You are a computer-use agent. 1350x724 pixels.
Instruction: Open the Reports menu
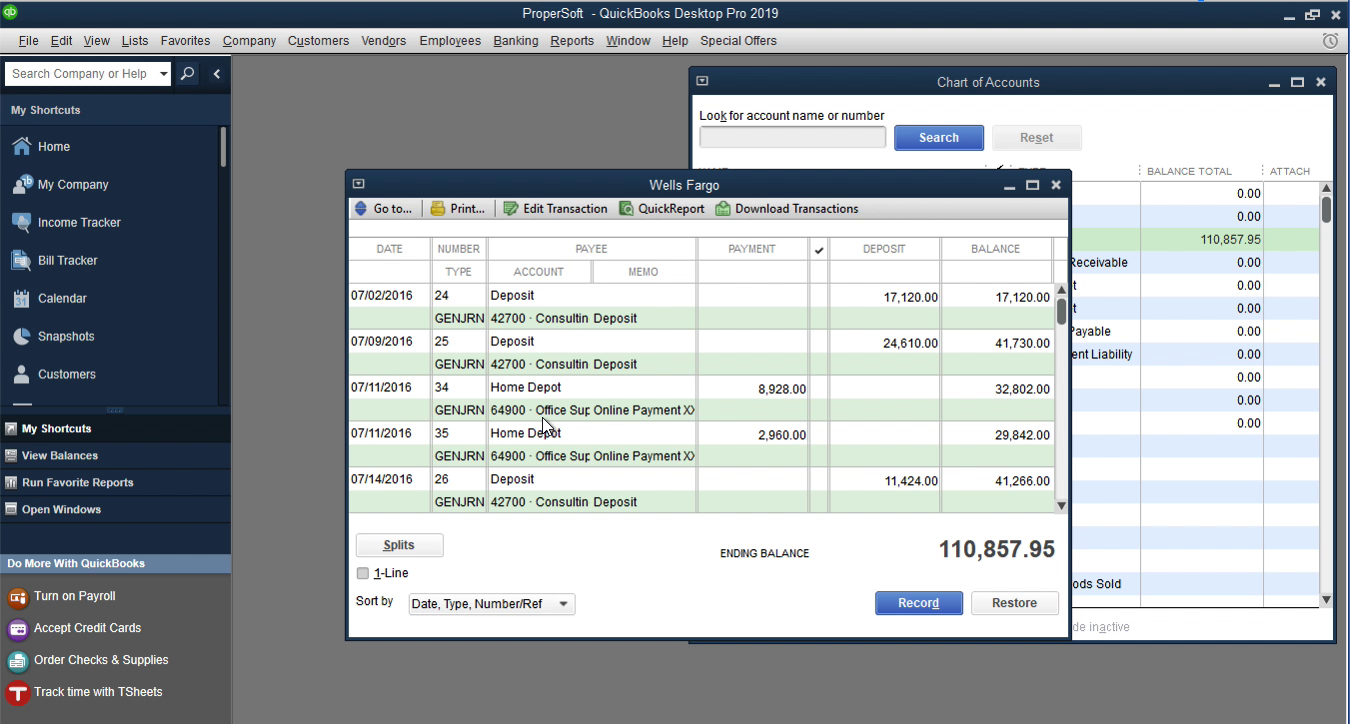[x=572, y=41]
